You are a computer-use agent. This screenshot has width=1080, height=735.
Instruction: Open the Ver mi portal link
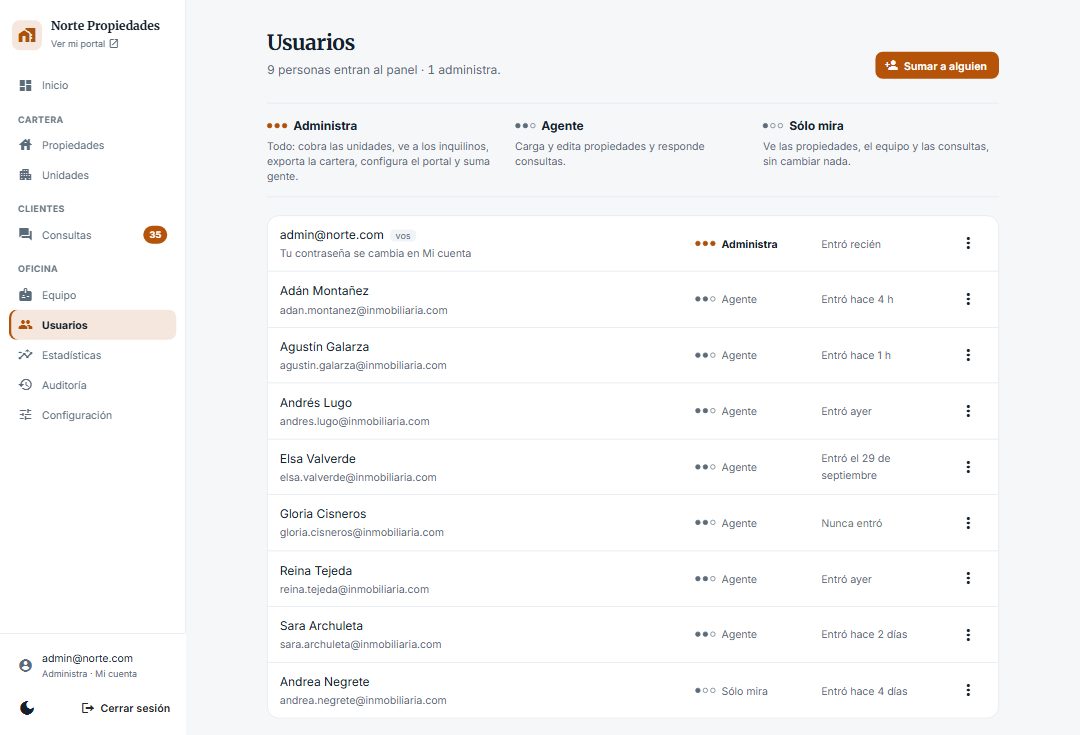[84, 43]
